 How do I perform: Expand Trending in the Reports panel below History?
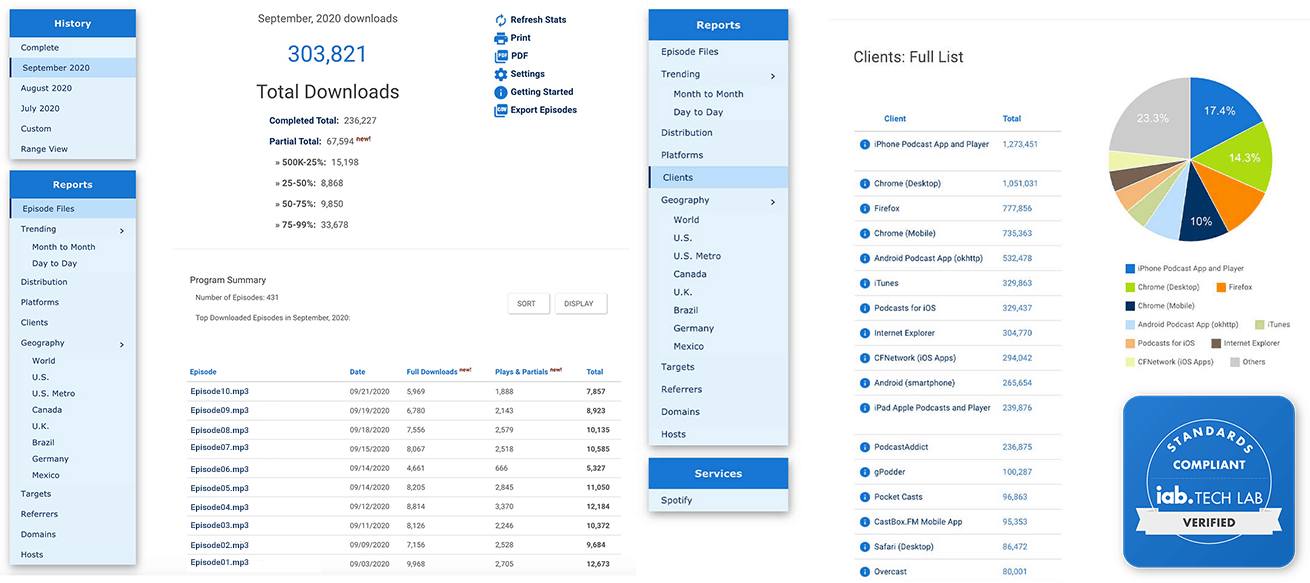pos(122,231)
